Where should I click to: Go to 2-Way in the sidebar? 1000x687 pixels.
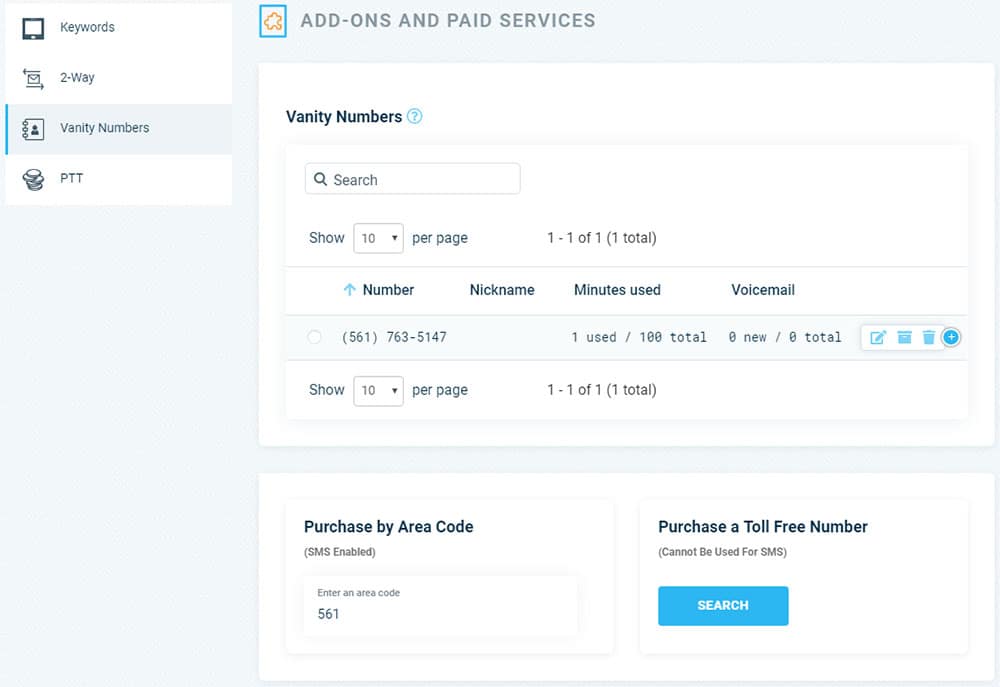(x=77, y=78)
